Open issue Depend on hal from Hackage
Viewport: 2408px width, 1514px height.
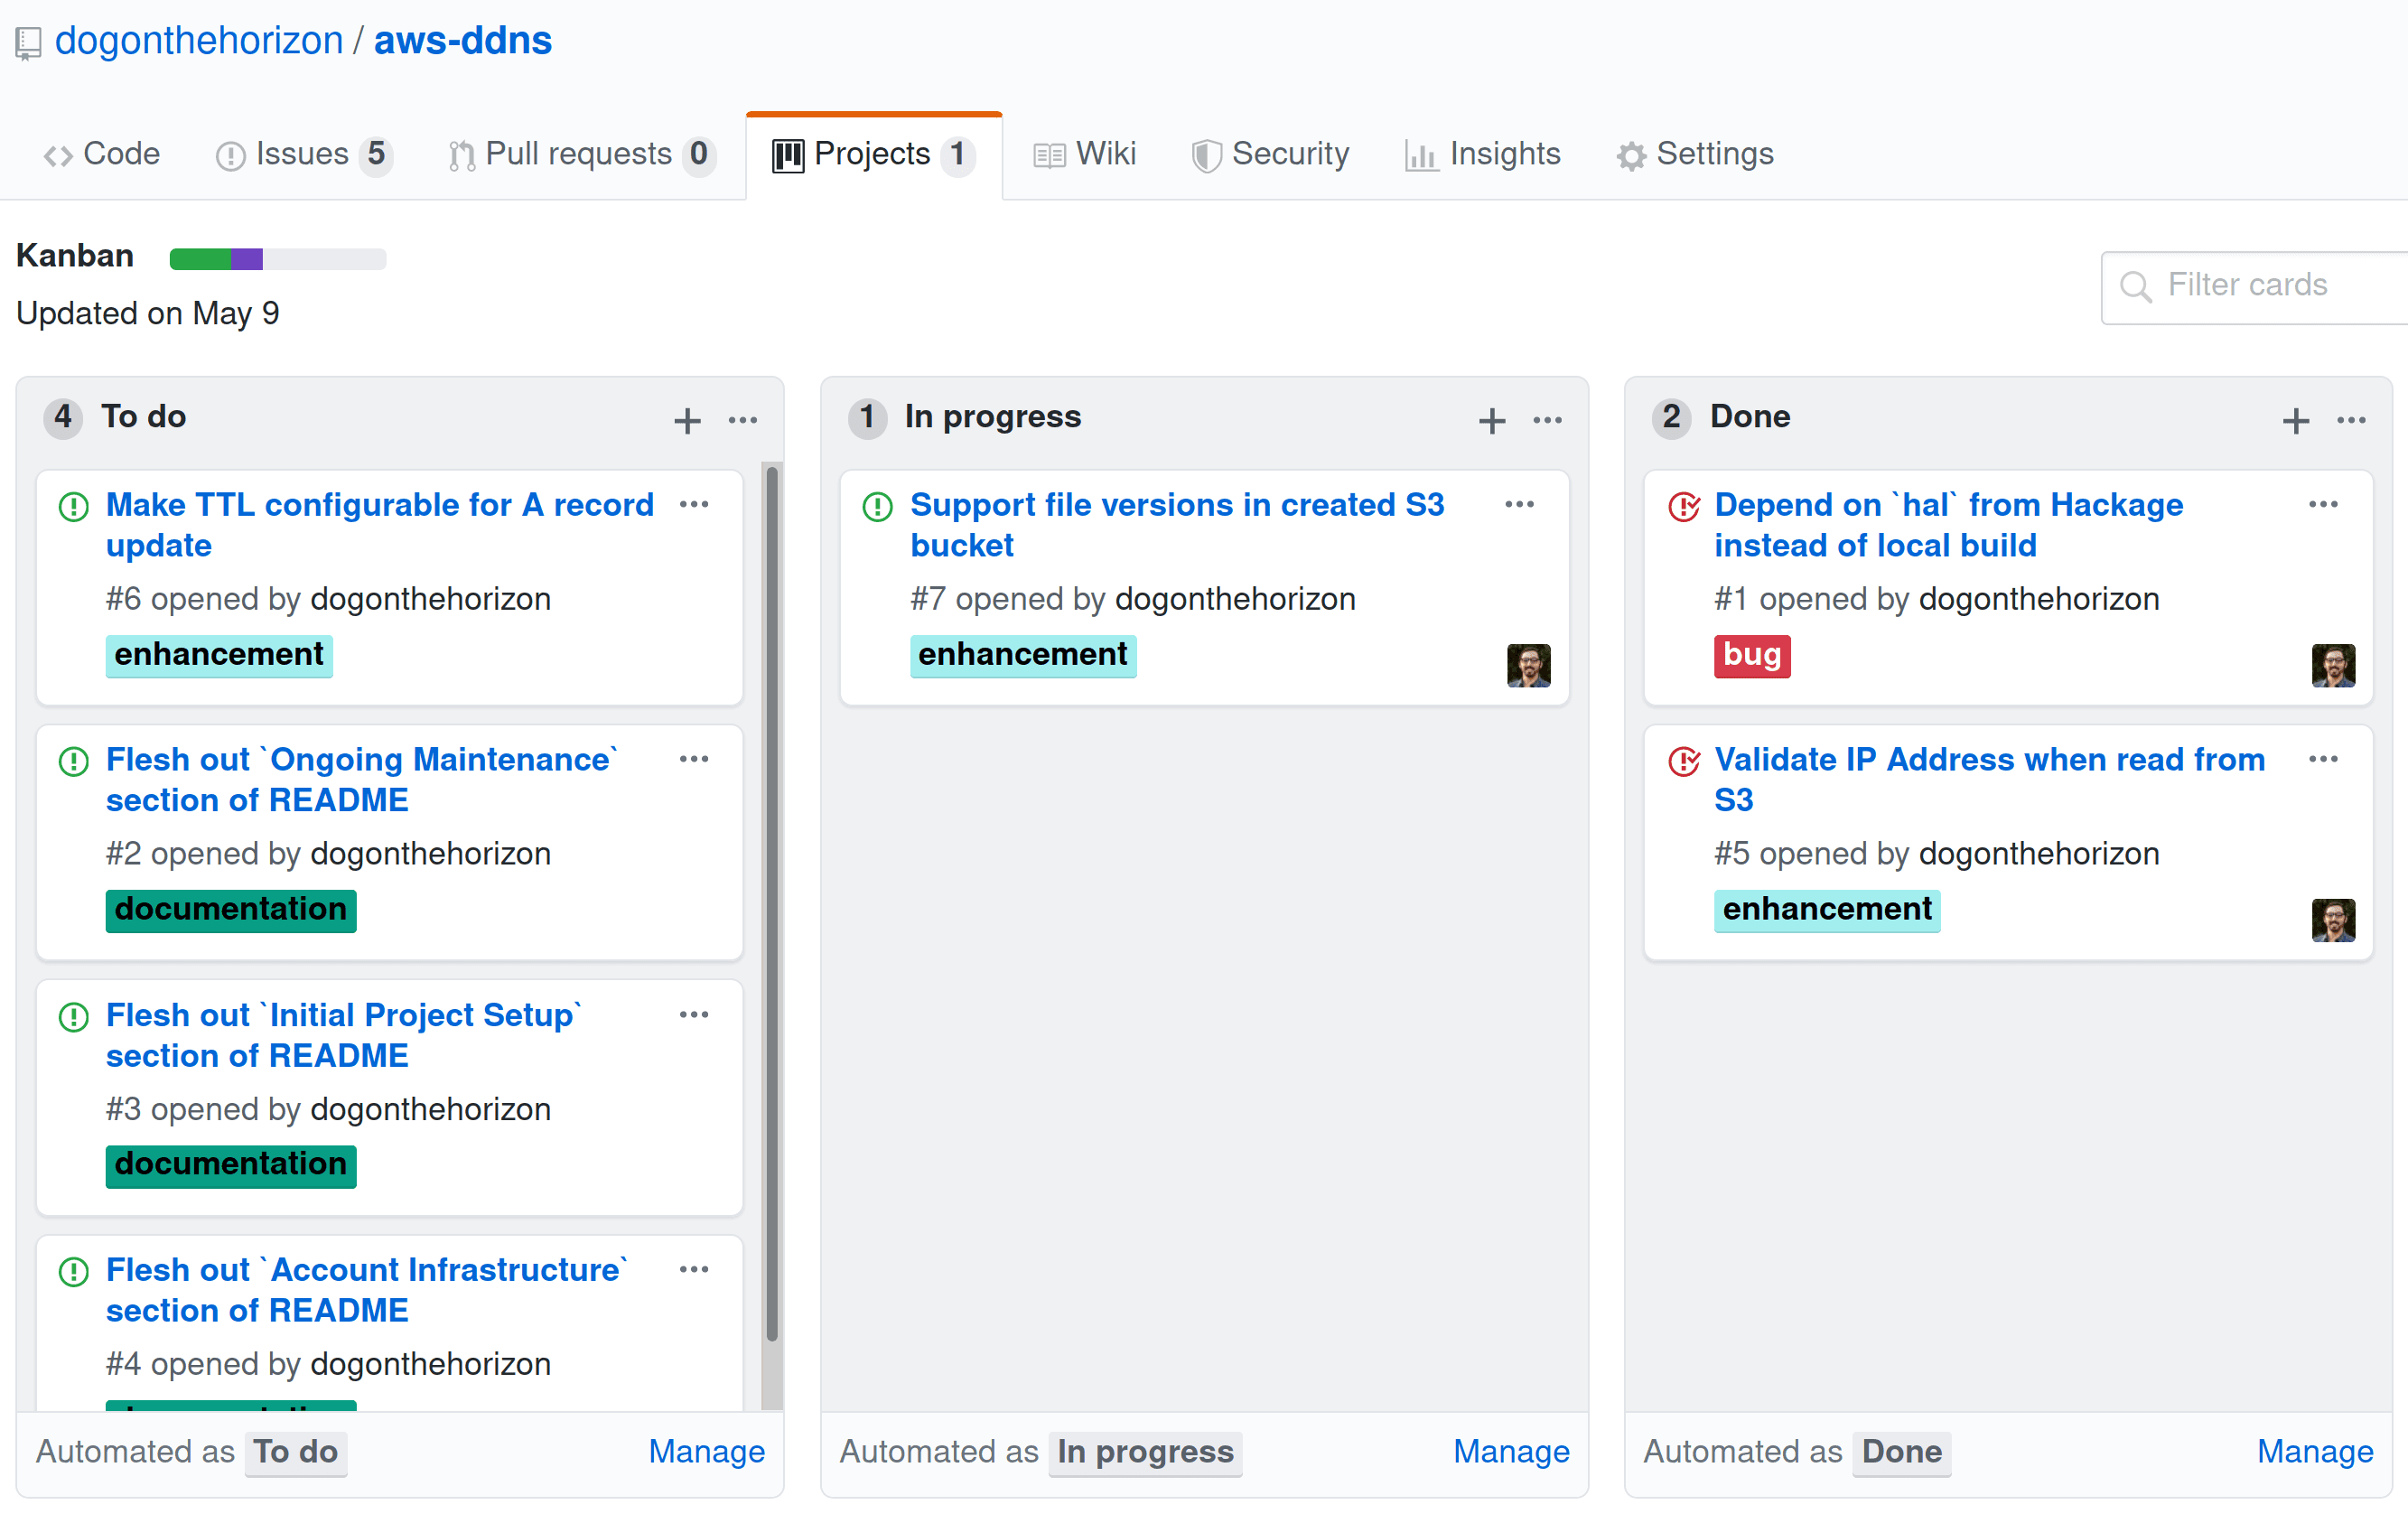click(1949, 525)
